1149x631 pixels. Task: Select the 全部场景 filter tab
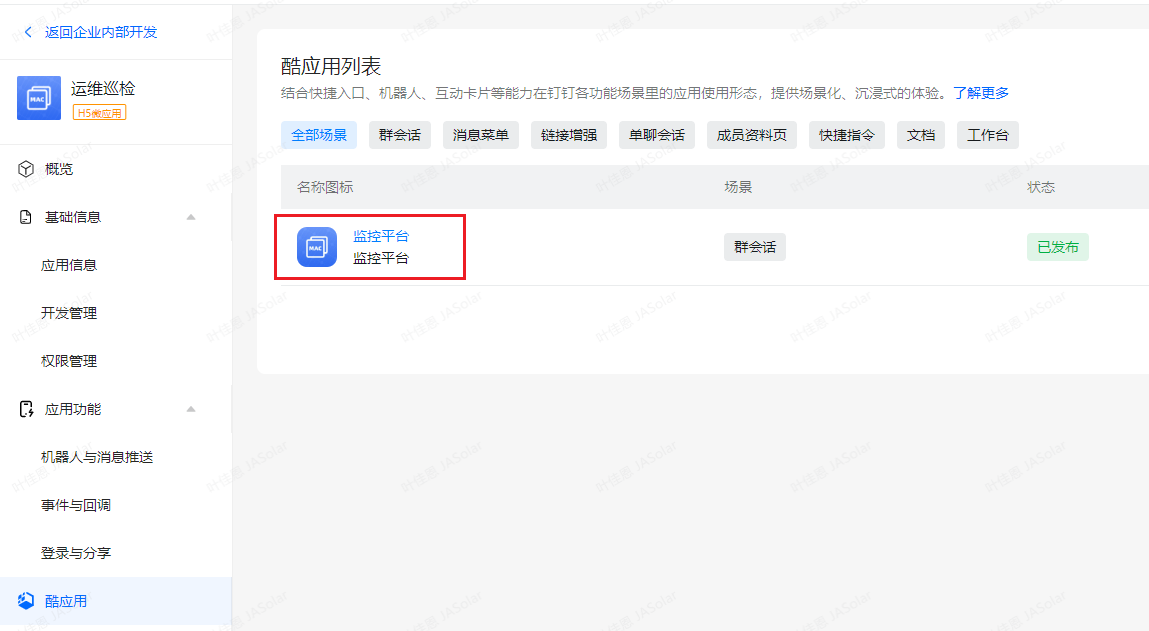pyautogui.click(x=319, y=135)
